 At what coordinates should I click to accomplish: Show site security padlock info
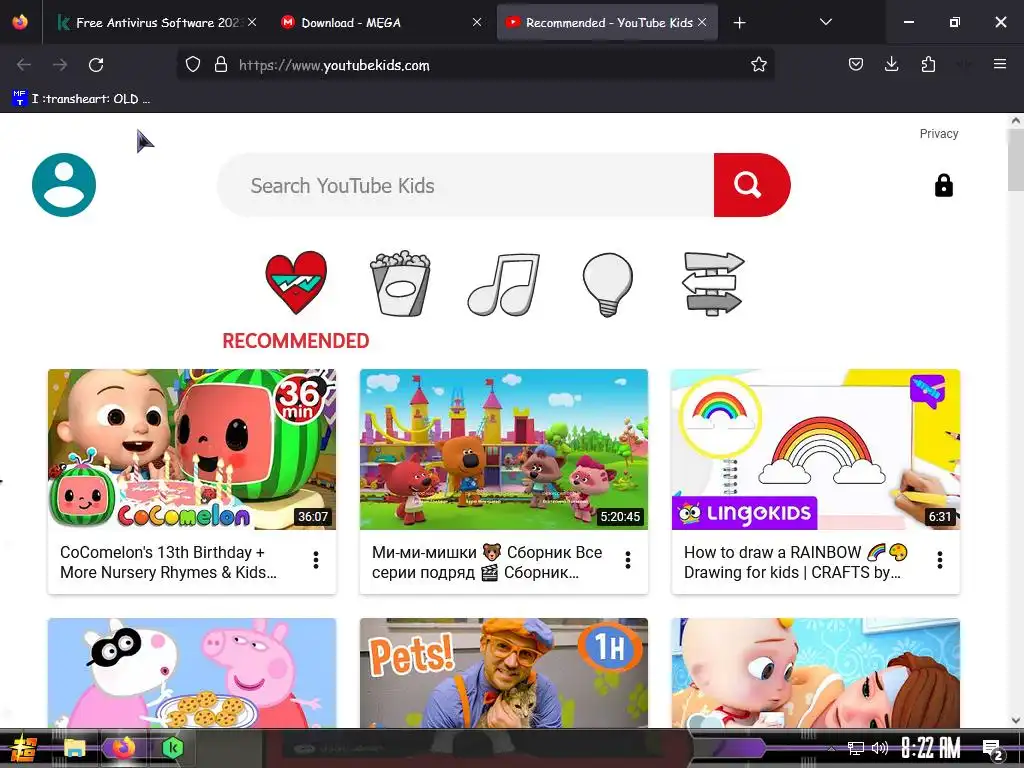click(221, 65)
